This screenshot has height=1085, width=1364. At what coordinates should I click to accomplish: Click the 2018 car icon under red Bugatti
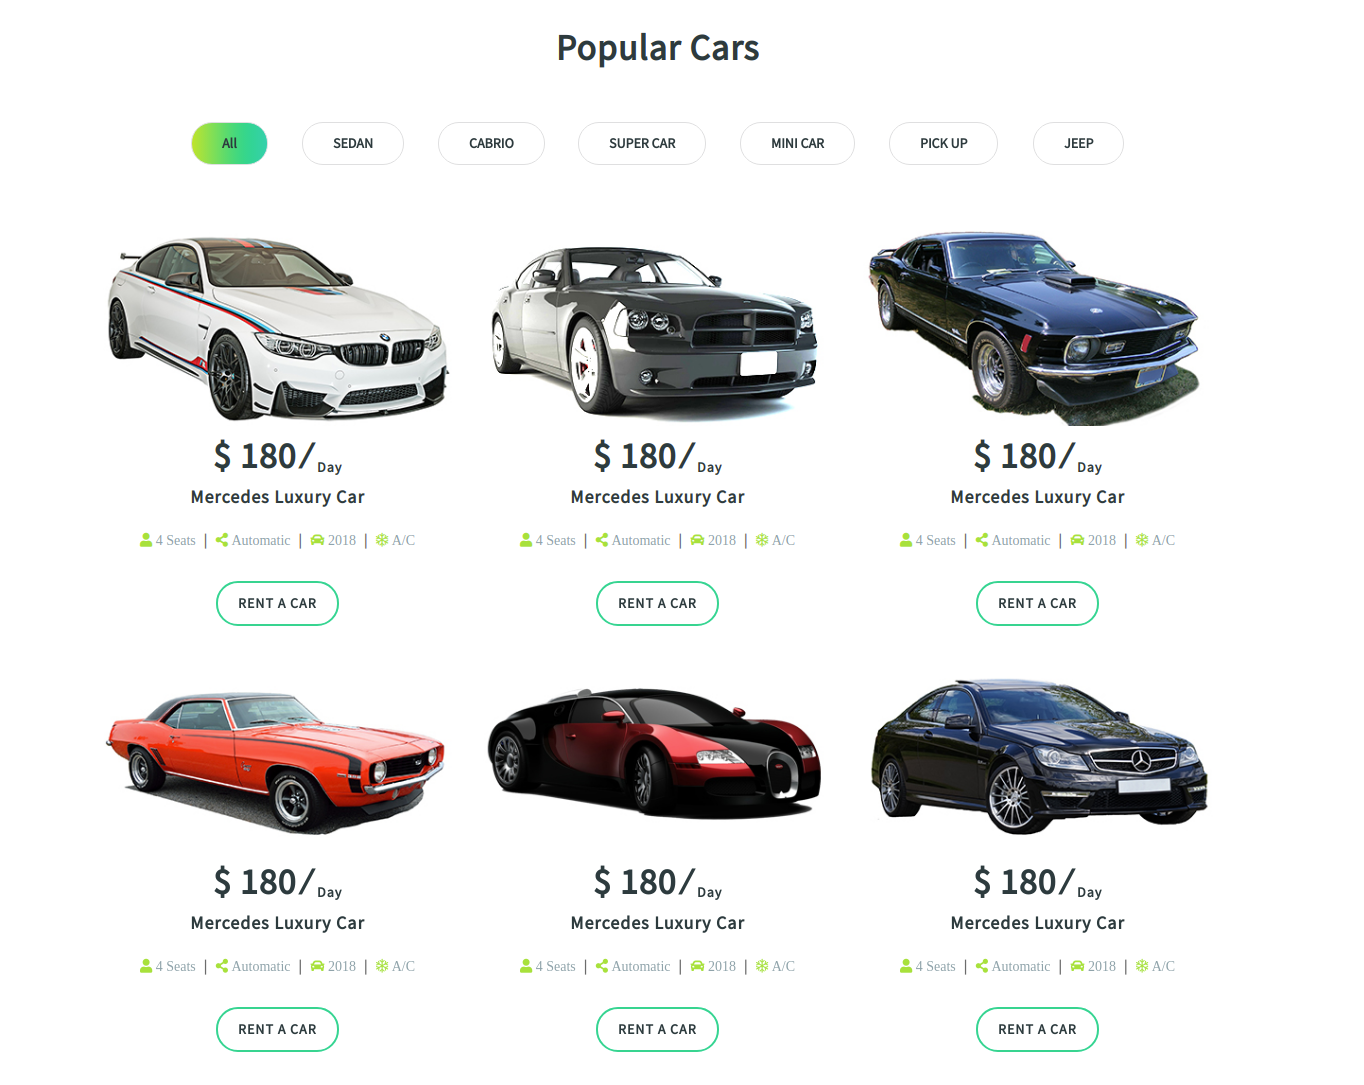coord(697,966)
